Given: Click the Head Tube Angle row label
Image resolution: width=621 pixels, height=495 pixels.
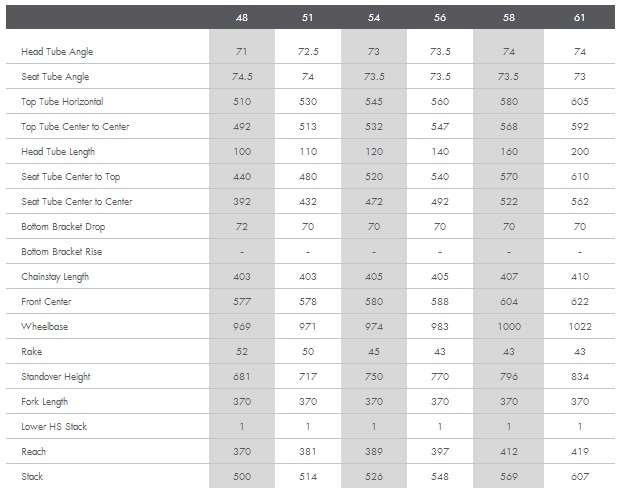Looking at the screenshot, I should click(x=56, y=51).
